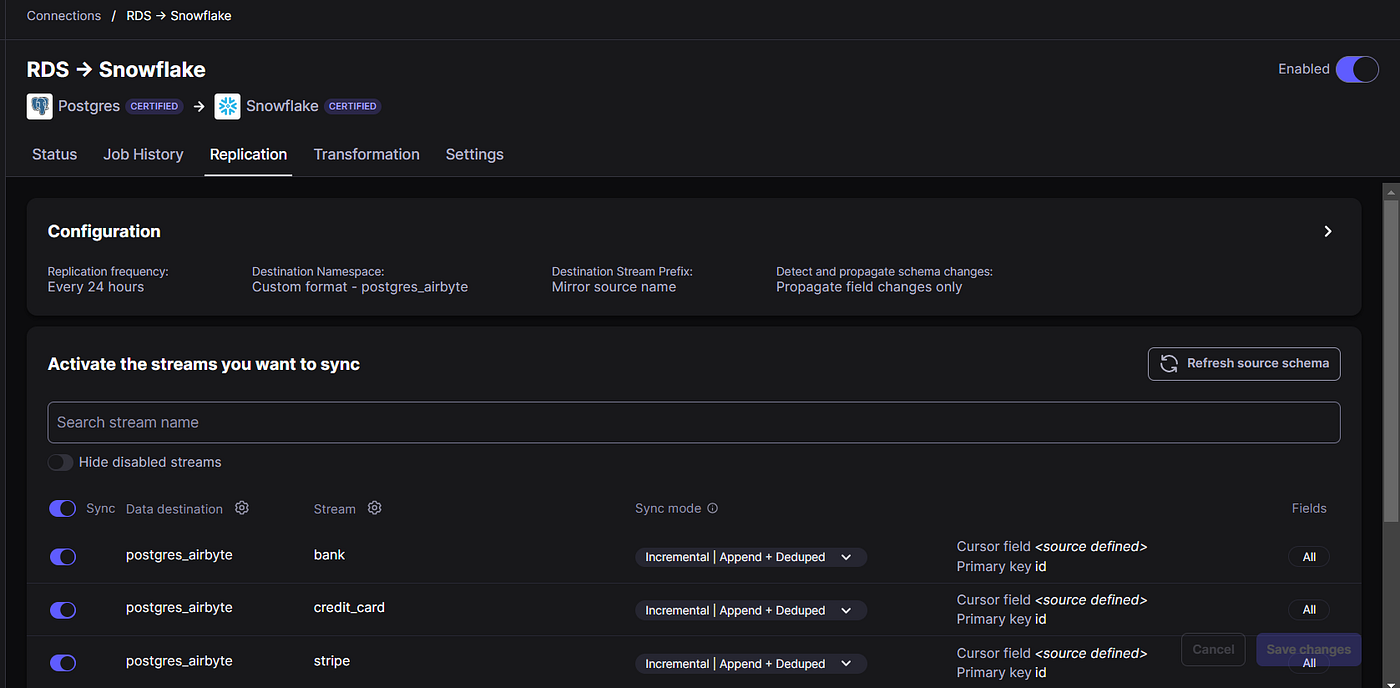
Task: Focus the Search stream name field
Action: click(x=694, y=422)
